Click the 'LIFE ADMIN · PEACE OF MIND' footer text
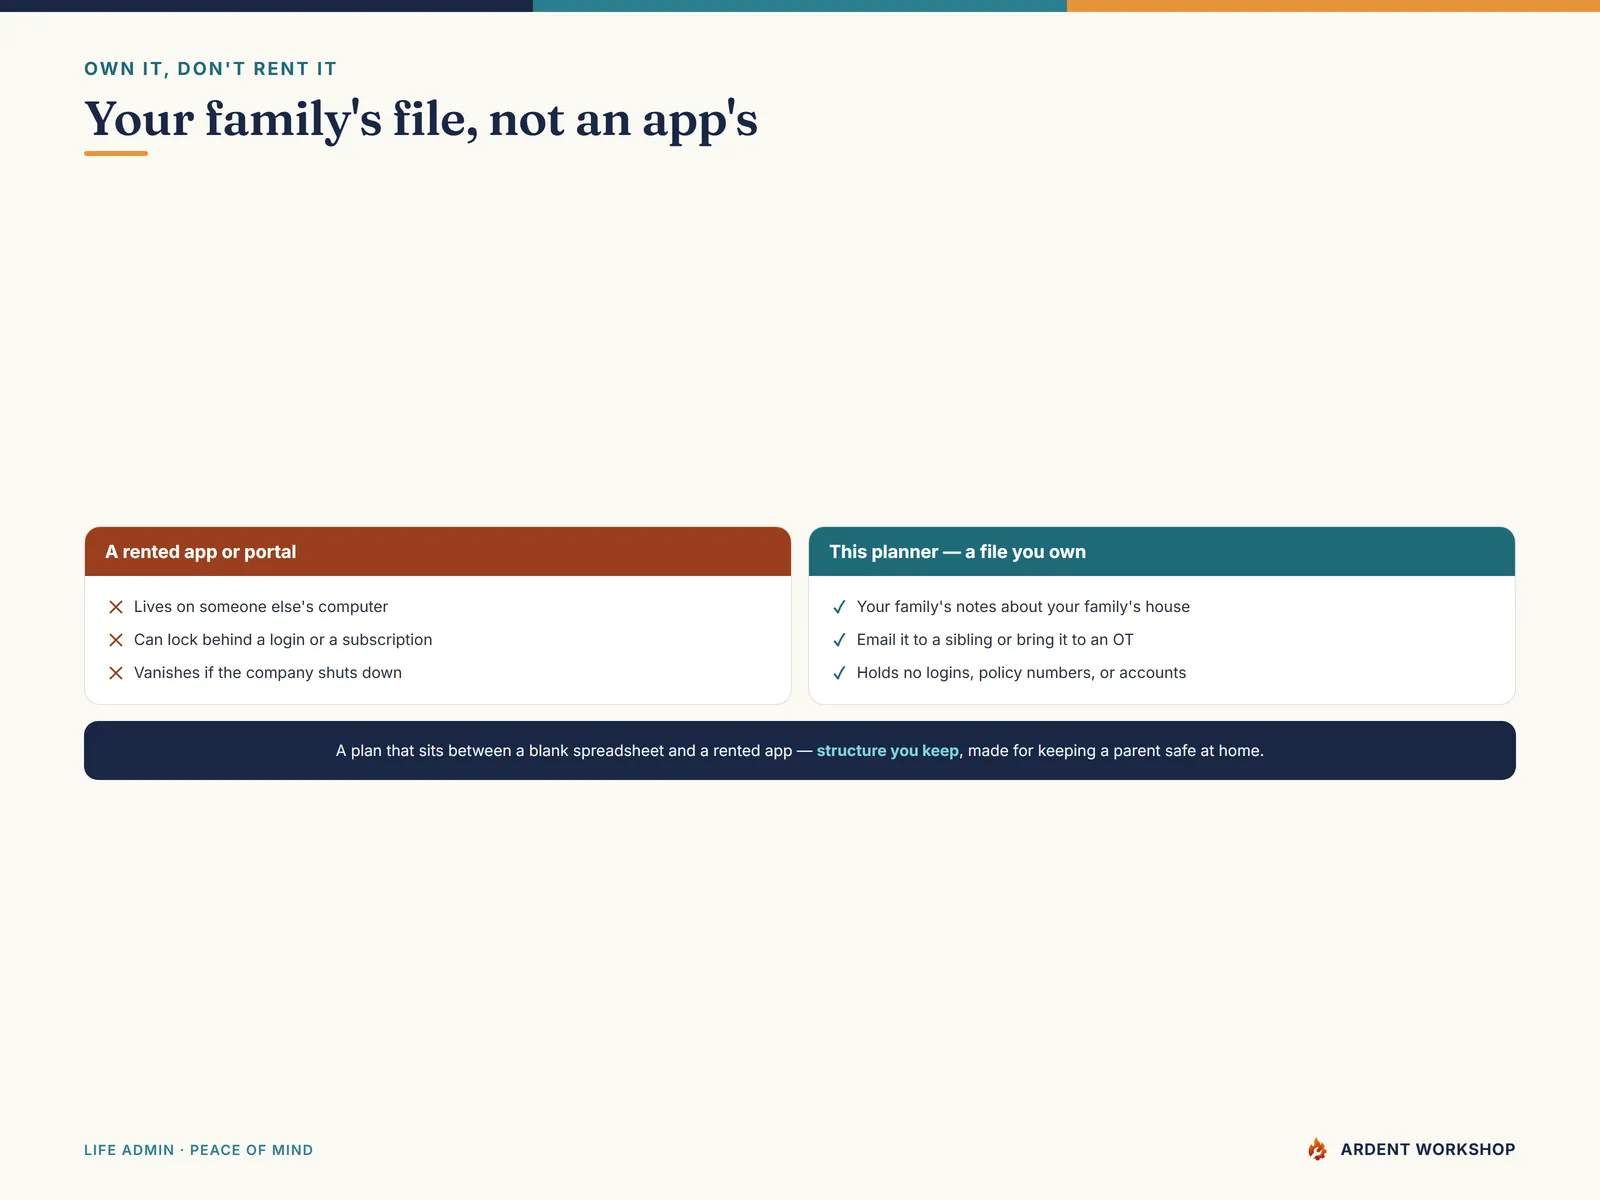Image resolution: width=1600 pixels, height=1200 pixels. coord(199,1150)
